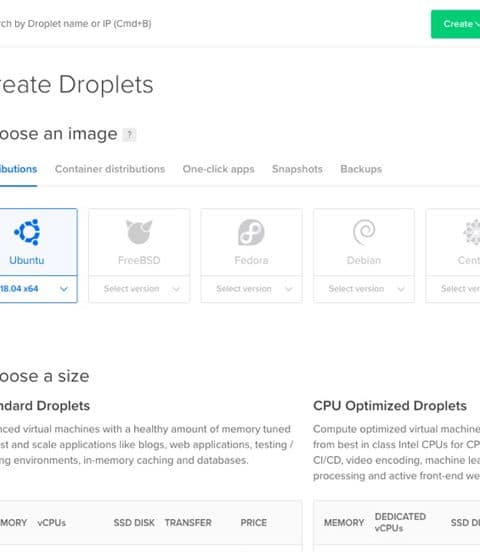The image size is (480, 552).
Task: Click the PRICE column header
Action: click(254, 523)
